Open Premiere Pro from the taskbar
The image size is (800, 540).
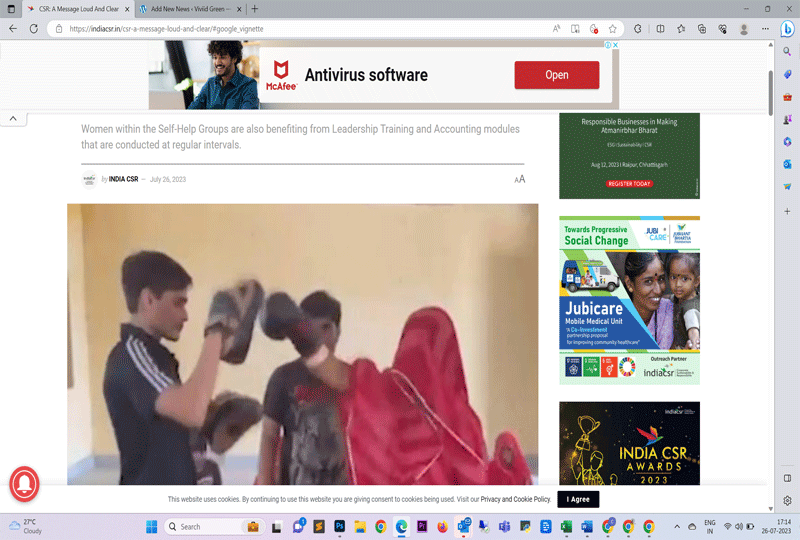422,526
